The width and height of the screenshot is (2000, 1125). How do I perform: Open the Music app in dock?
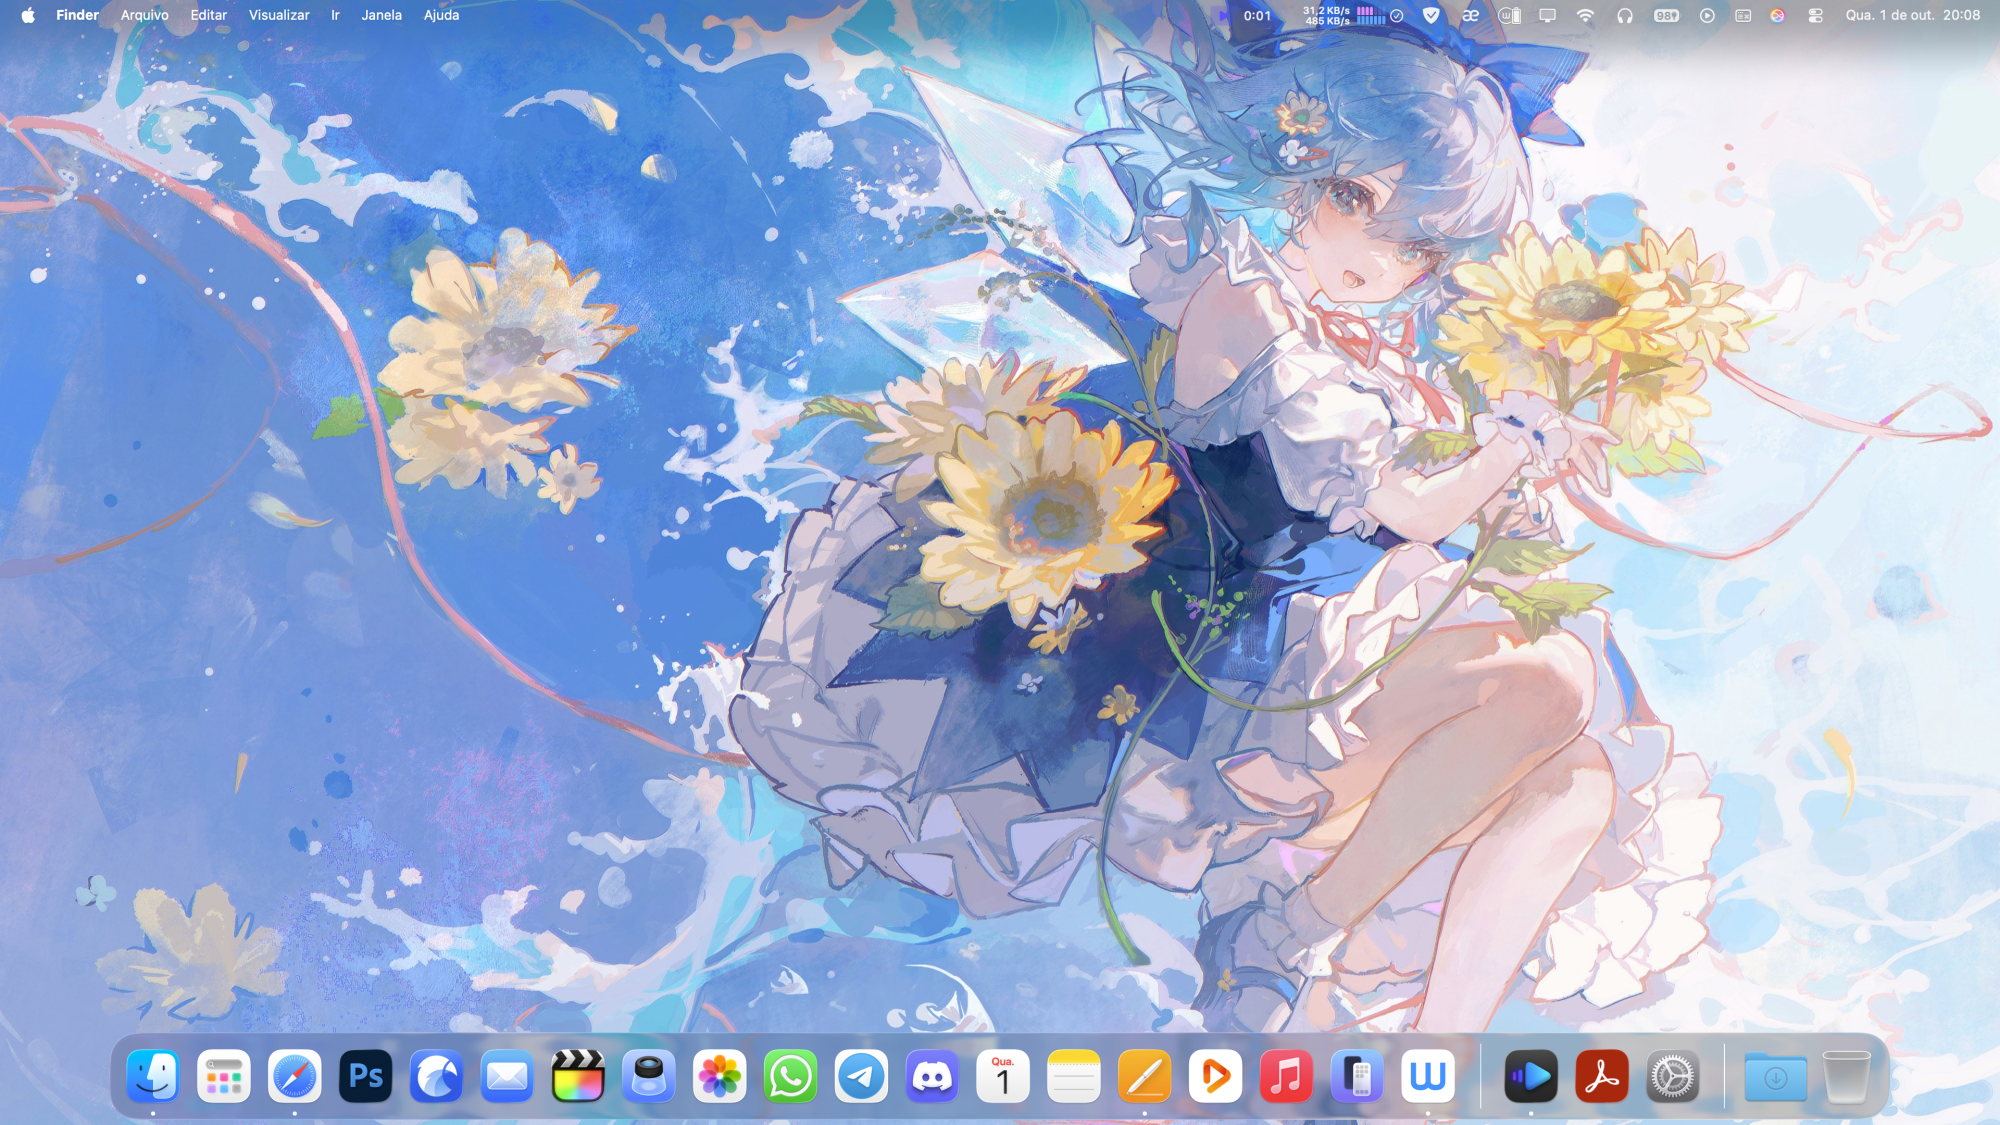[1286, 1077]
